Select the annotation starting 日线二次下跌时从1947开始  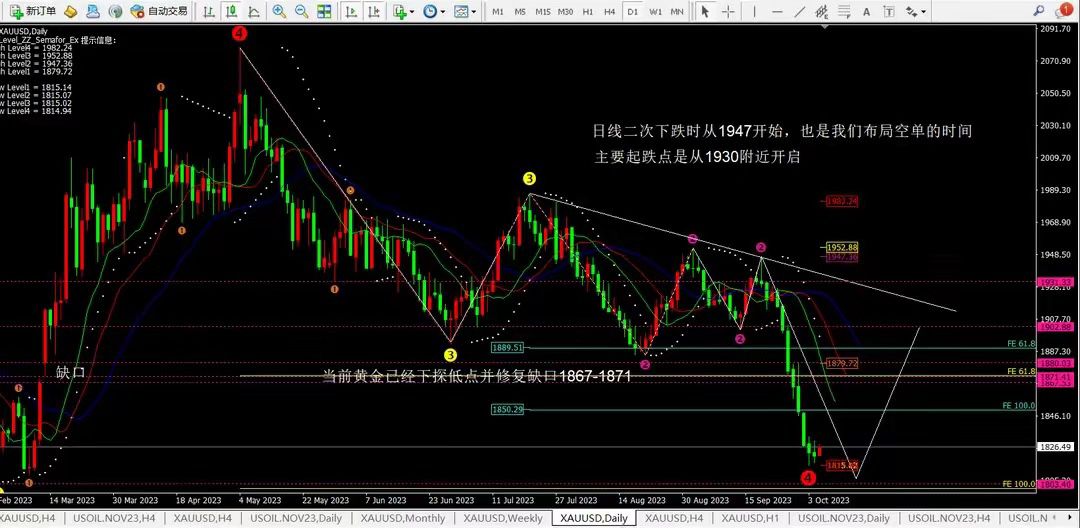[x=783, y=131]
